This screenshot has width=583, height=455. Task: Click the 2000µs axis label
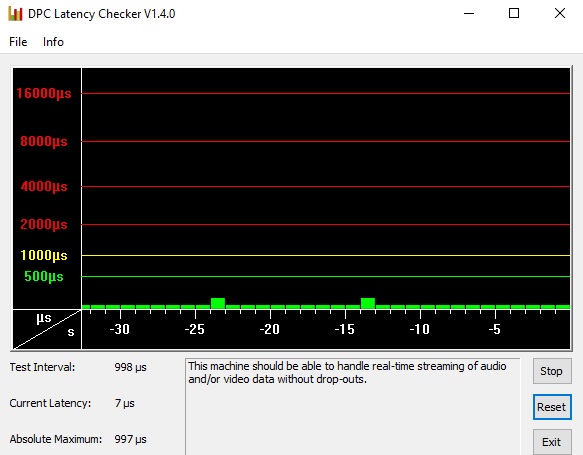44,224
